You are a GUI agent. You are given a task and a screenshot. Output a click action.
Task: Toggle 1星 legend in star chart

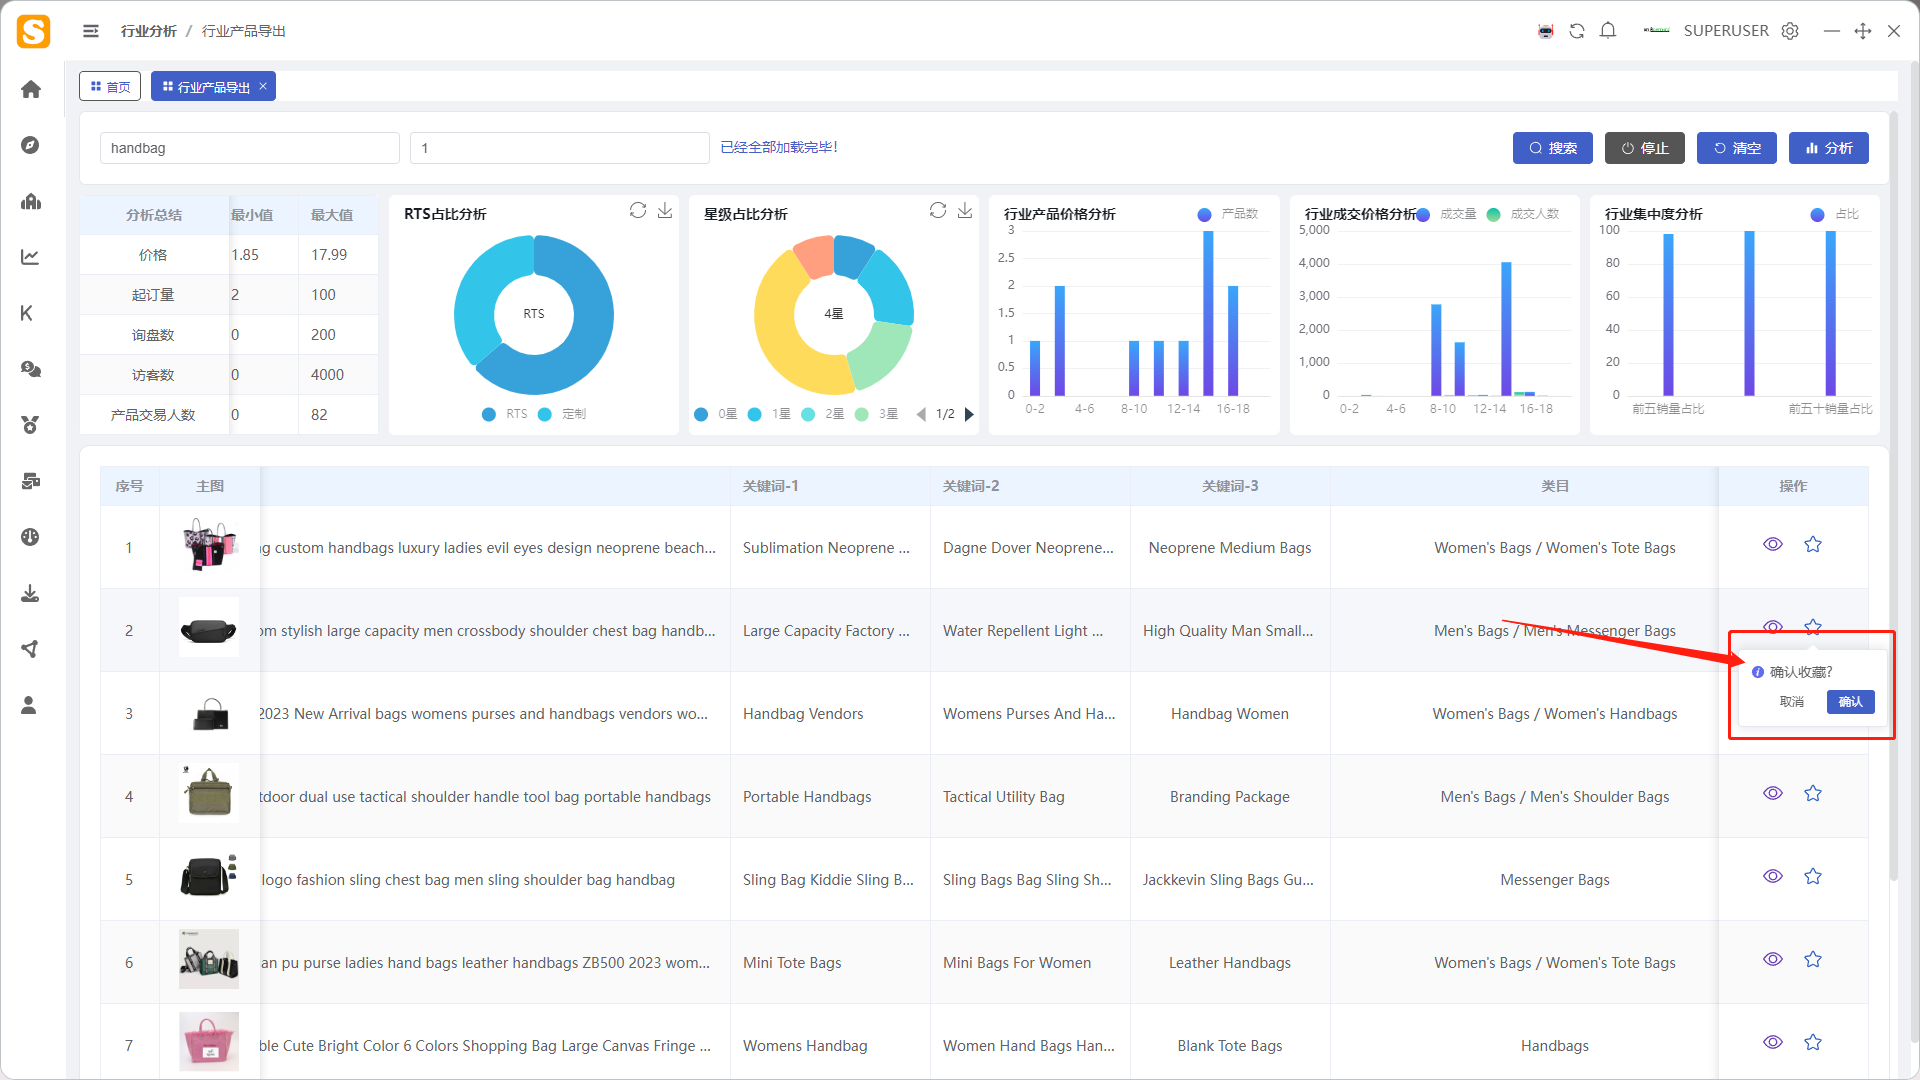click(x=769, y=414)
